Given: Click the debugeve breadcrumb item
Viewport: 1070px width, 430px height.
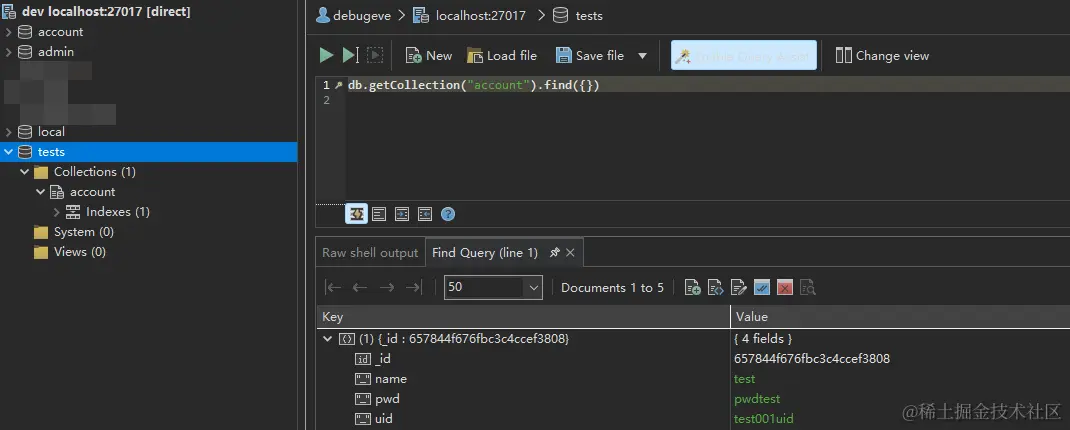Looking at the screenshot, I should coord(353,15).
